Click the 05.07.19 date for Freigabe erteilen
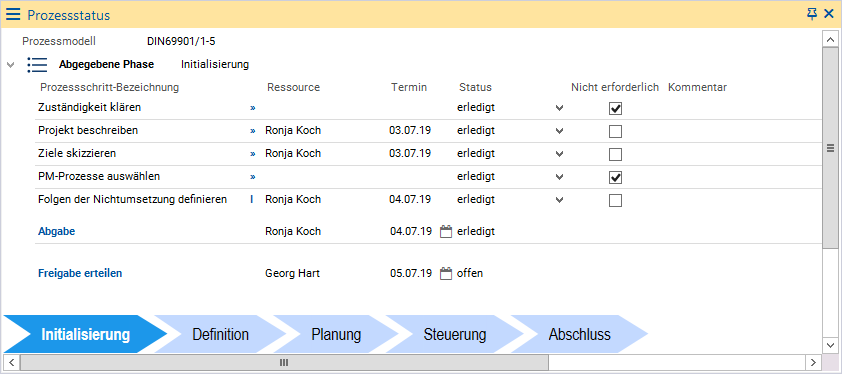This screenshot has height=374, width=842. [411, 274]
